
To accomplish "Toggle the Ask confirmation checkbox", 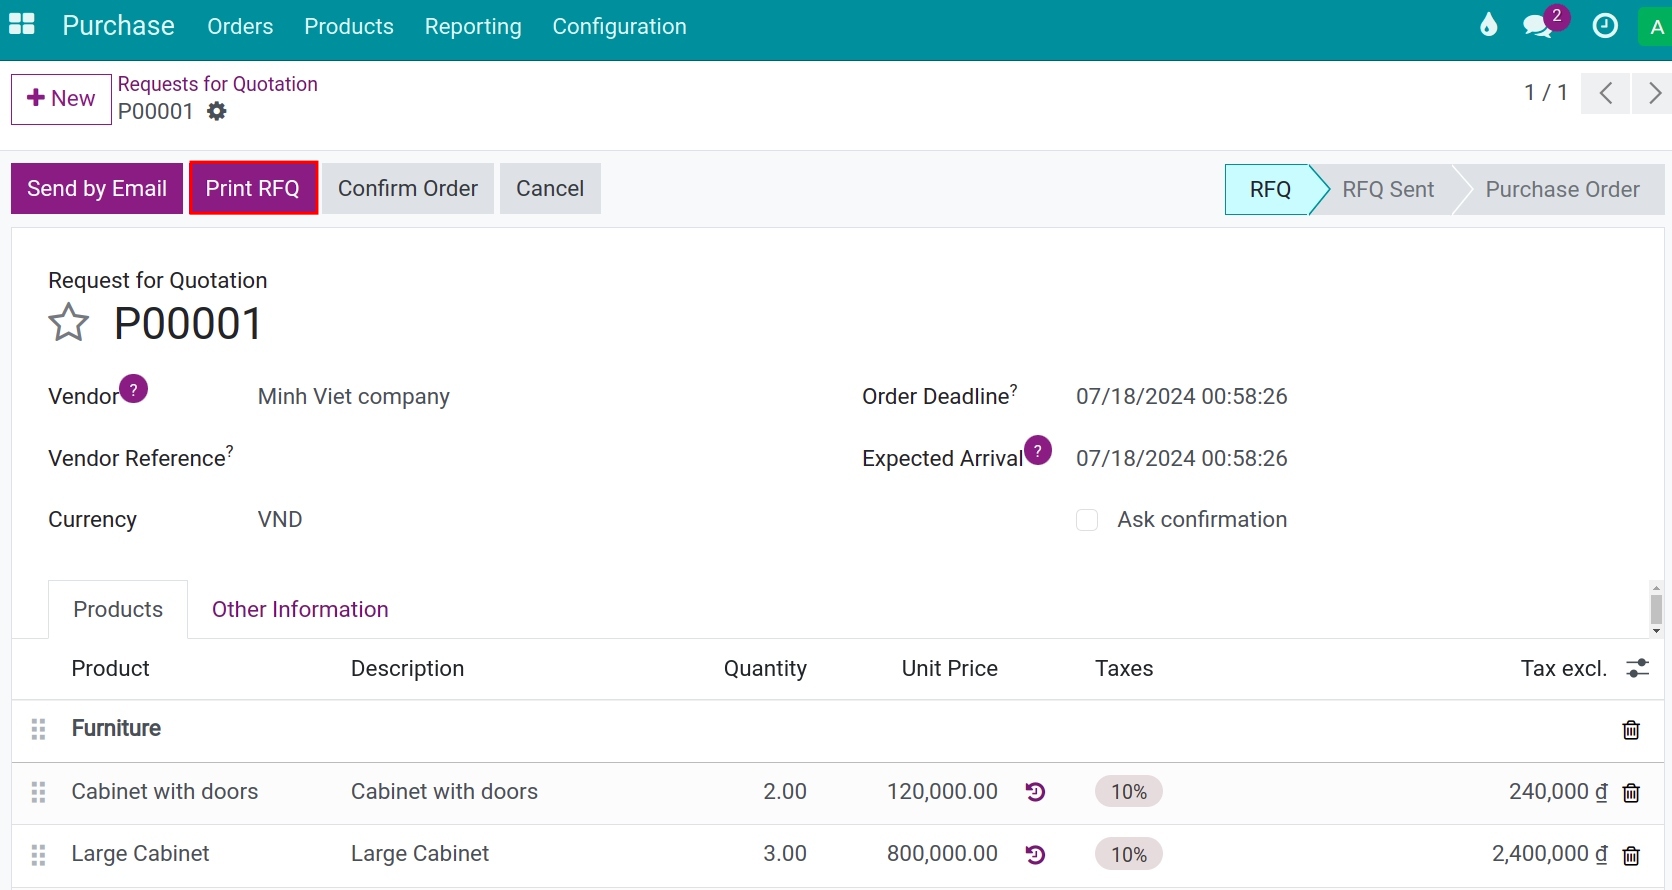I will coord(1087,520).
